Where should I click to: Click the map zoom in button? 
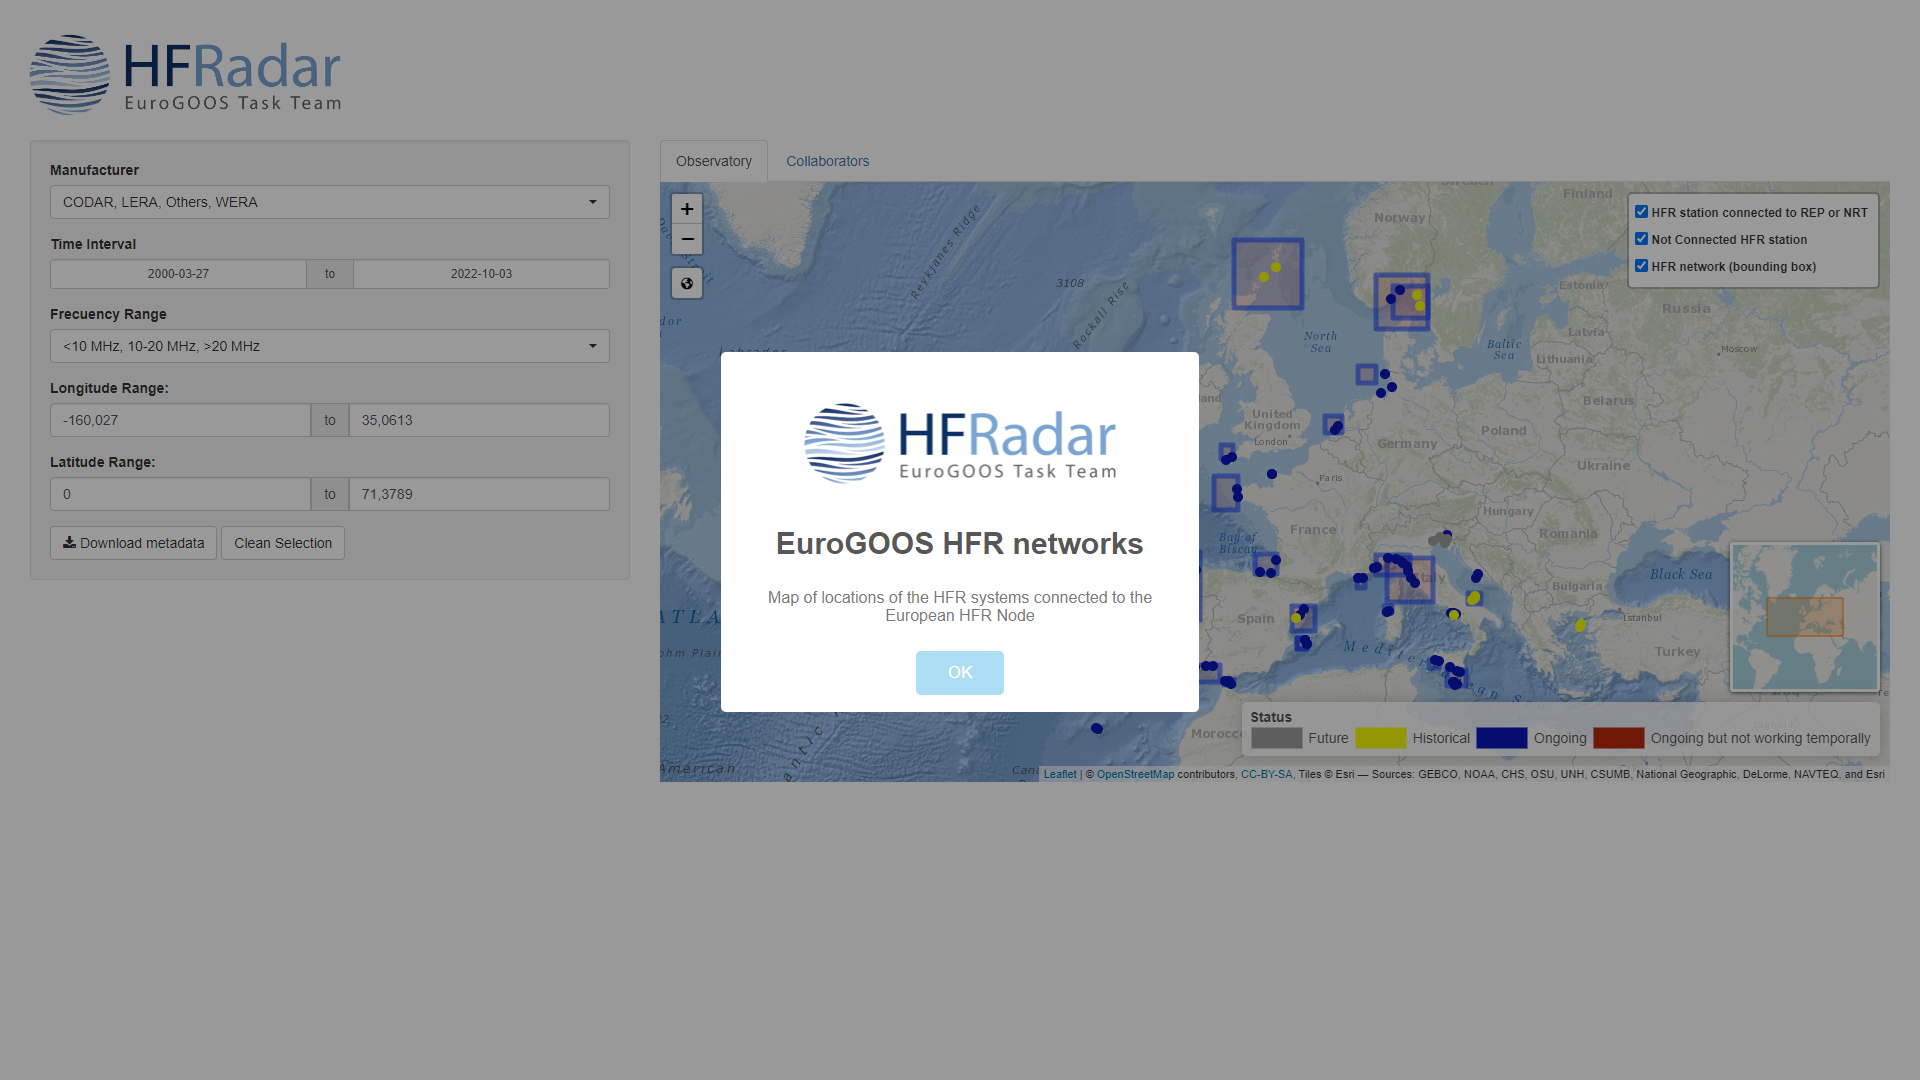(687, 209)
